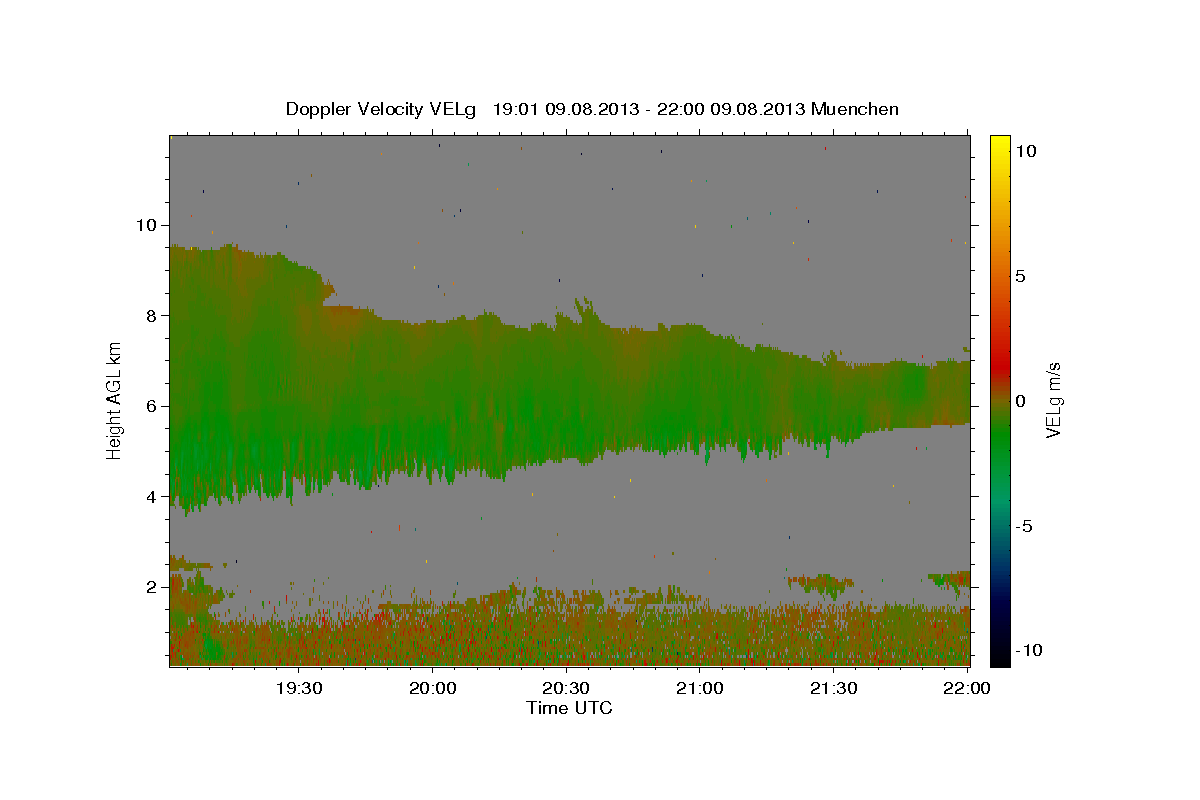1200x800 pixels.
Task: Select the '22:00' time axis label
Action: 967,688
